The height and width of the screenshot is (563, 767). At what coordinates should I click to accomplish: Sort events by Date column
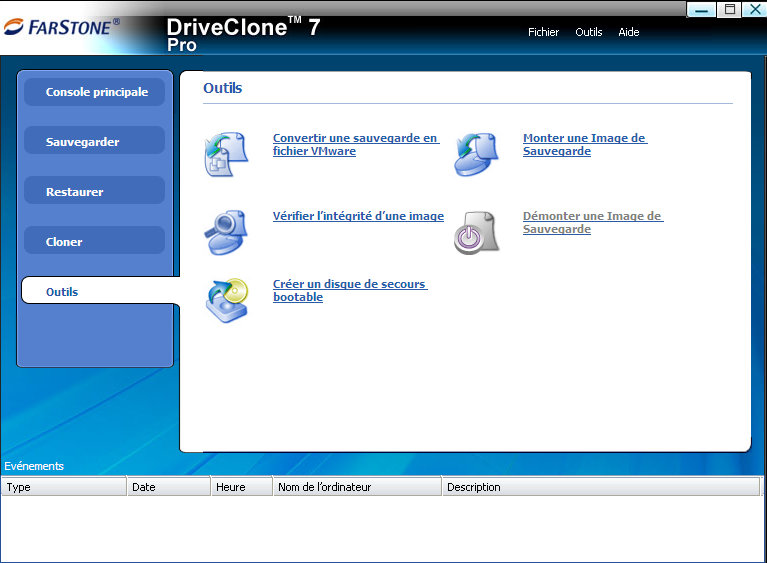click(169, 487)
